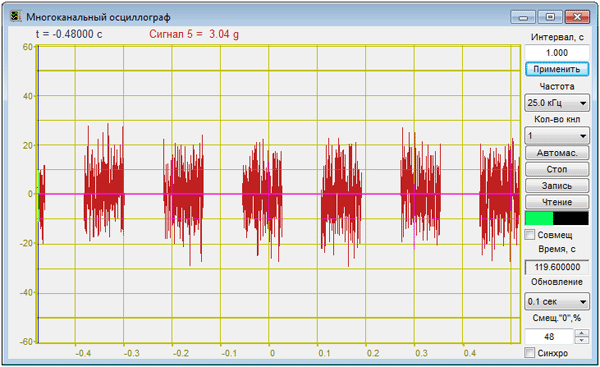Start recording with the Запись button

click(x=557, y=186)
